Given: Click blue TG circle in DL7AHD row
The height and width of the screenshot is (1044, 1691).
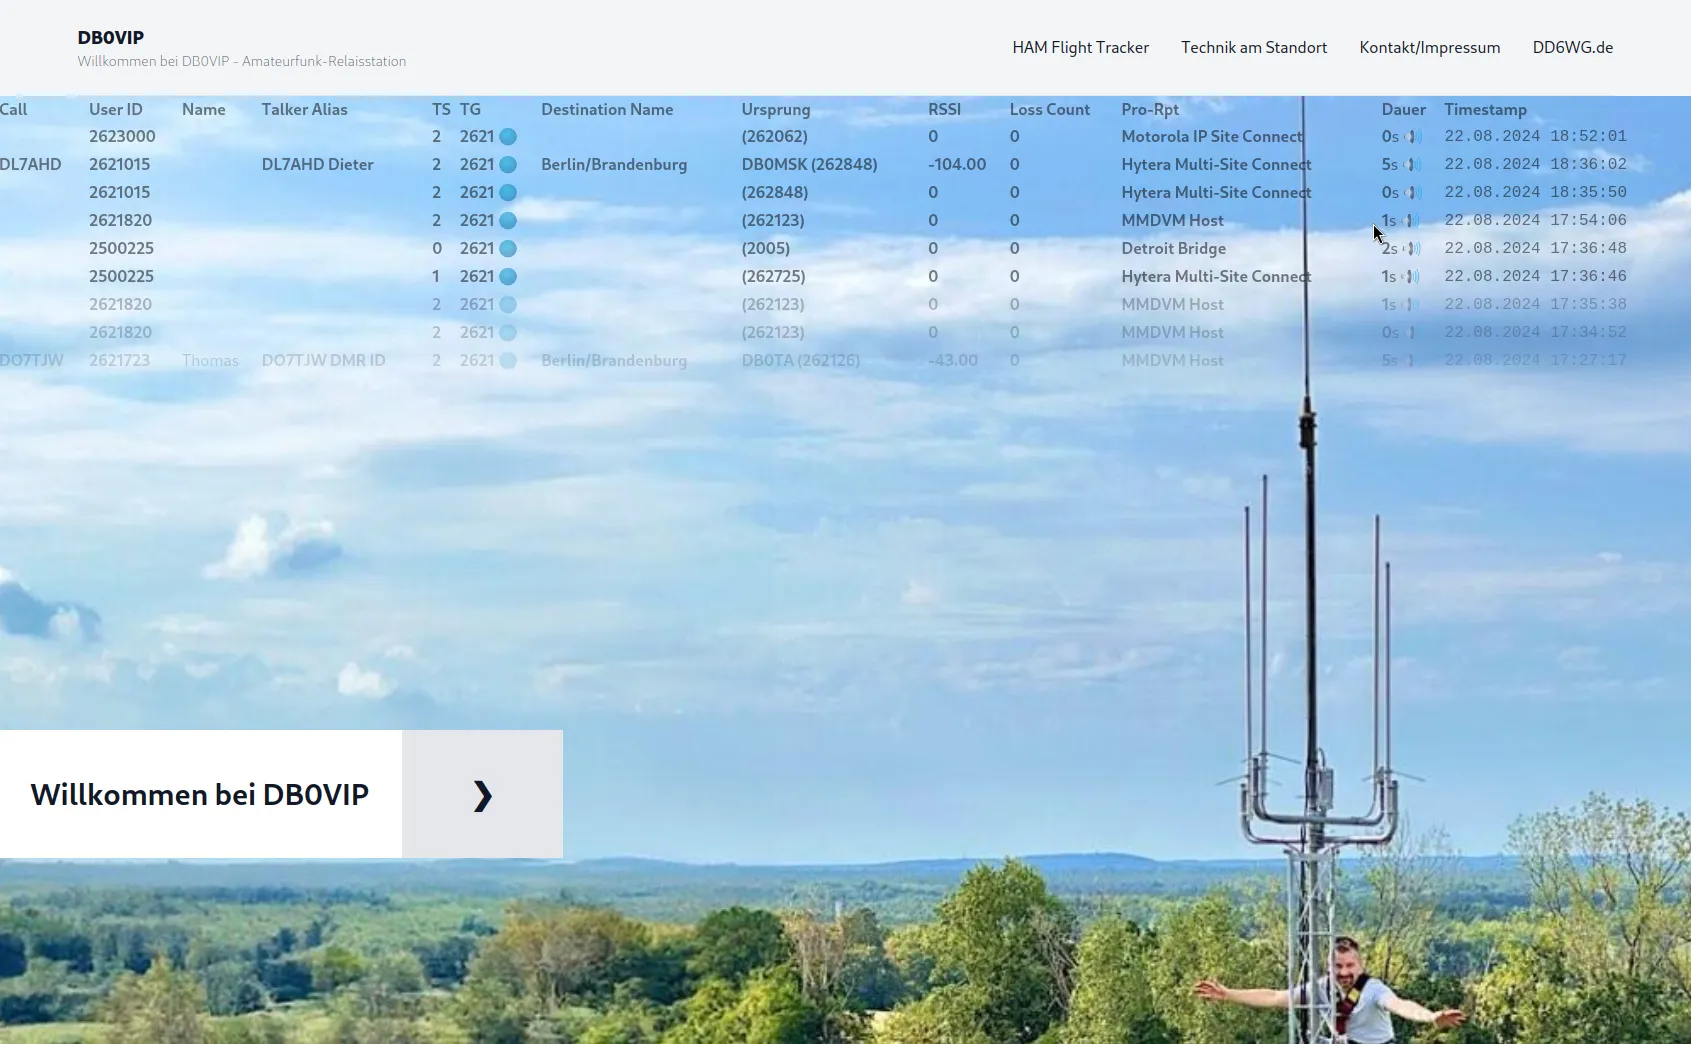Looking at the screenshot, I should (x=508, y=165).
